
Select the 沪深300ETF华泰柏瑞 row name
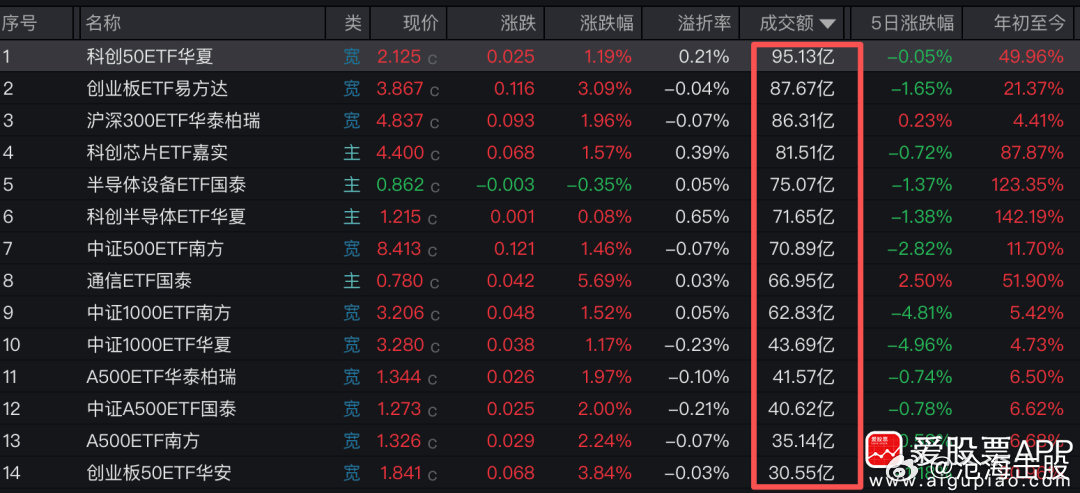[x=174, y=120]
